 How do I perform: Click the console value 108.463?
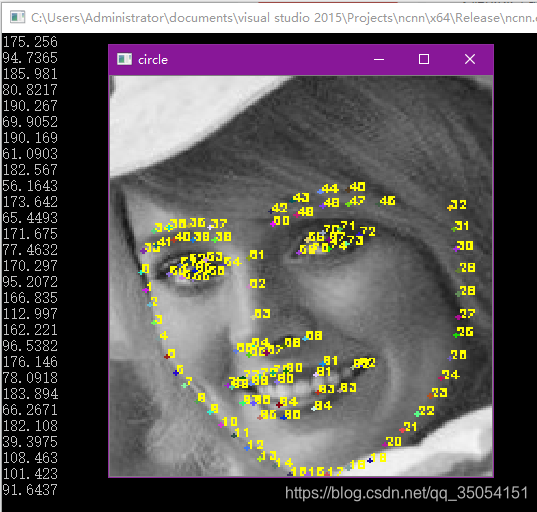pyautogui.click(x=30, y=458)
